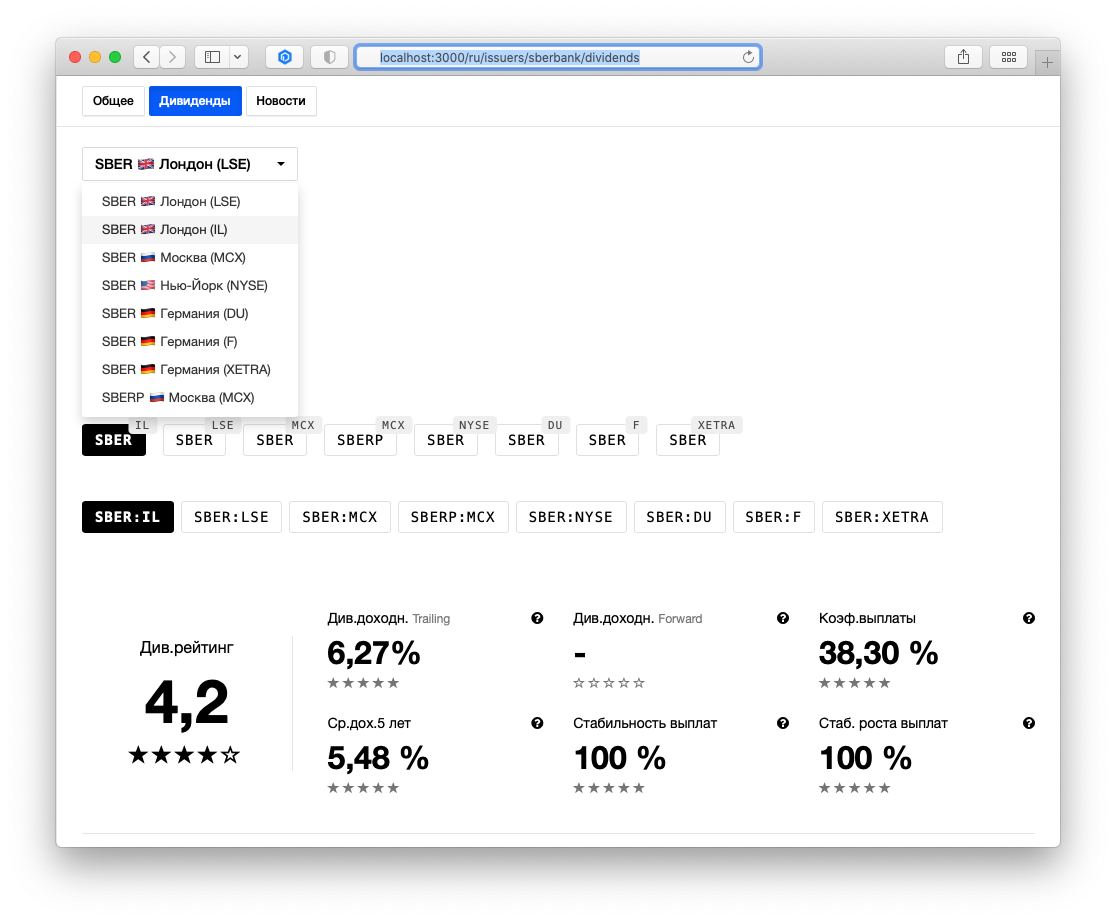Open help icon for Коэф.выплаты

[x=1029, y=619]
